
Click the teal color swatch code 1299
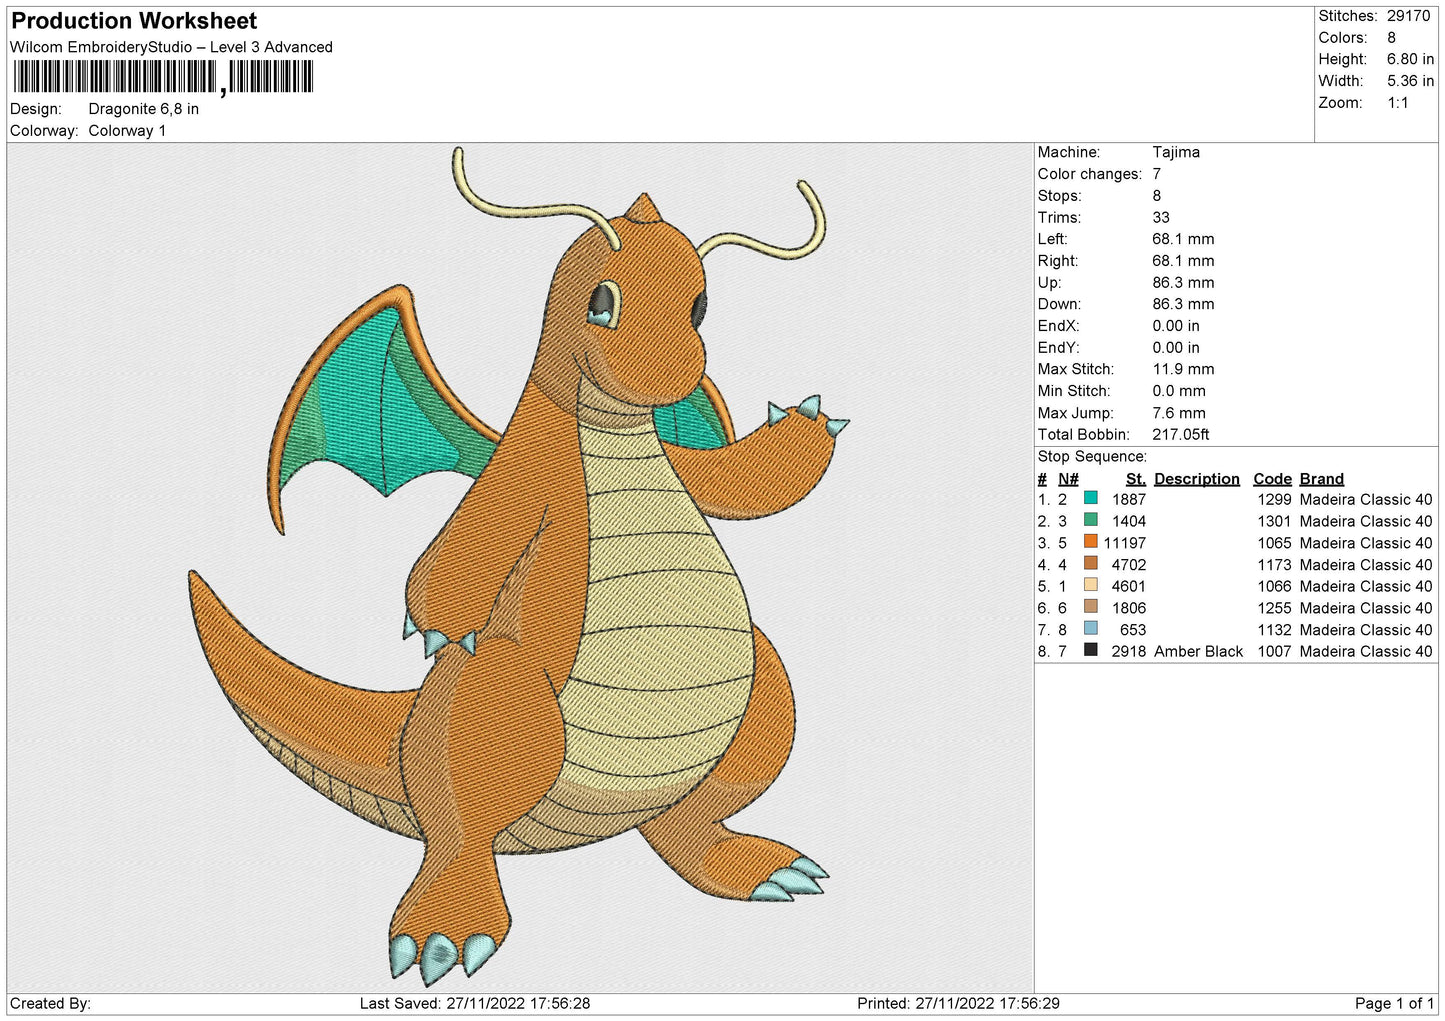(1090, 498)
